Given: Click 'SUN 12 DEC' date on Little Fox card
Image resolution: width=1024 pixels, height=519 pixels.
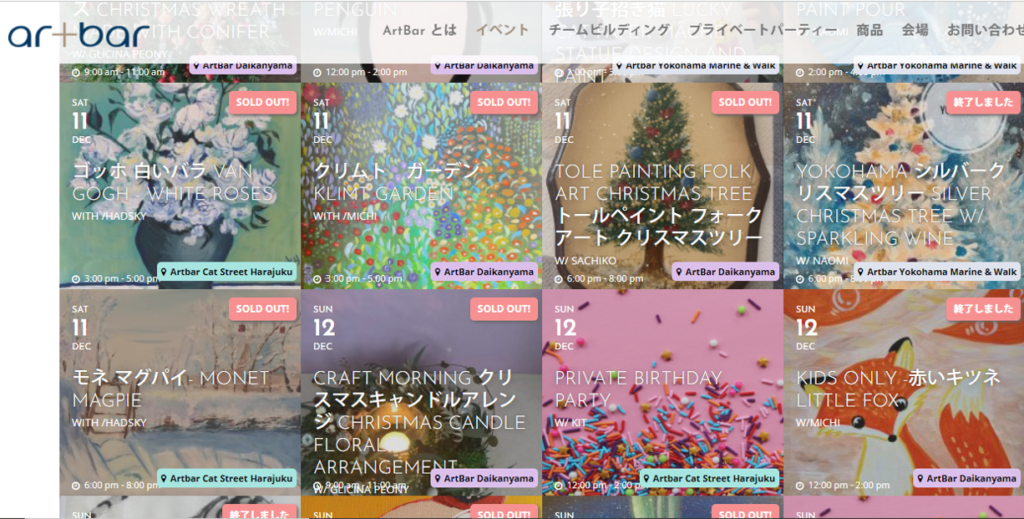Looking at the screenshot, I should coord(806,328).
